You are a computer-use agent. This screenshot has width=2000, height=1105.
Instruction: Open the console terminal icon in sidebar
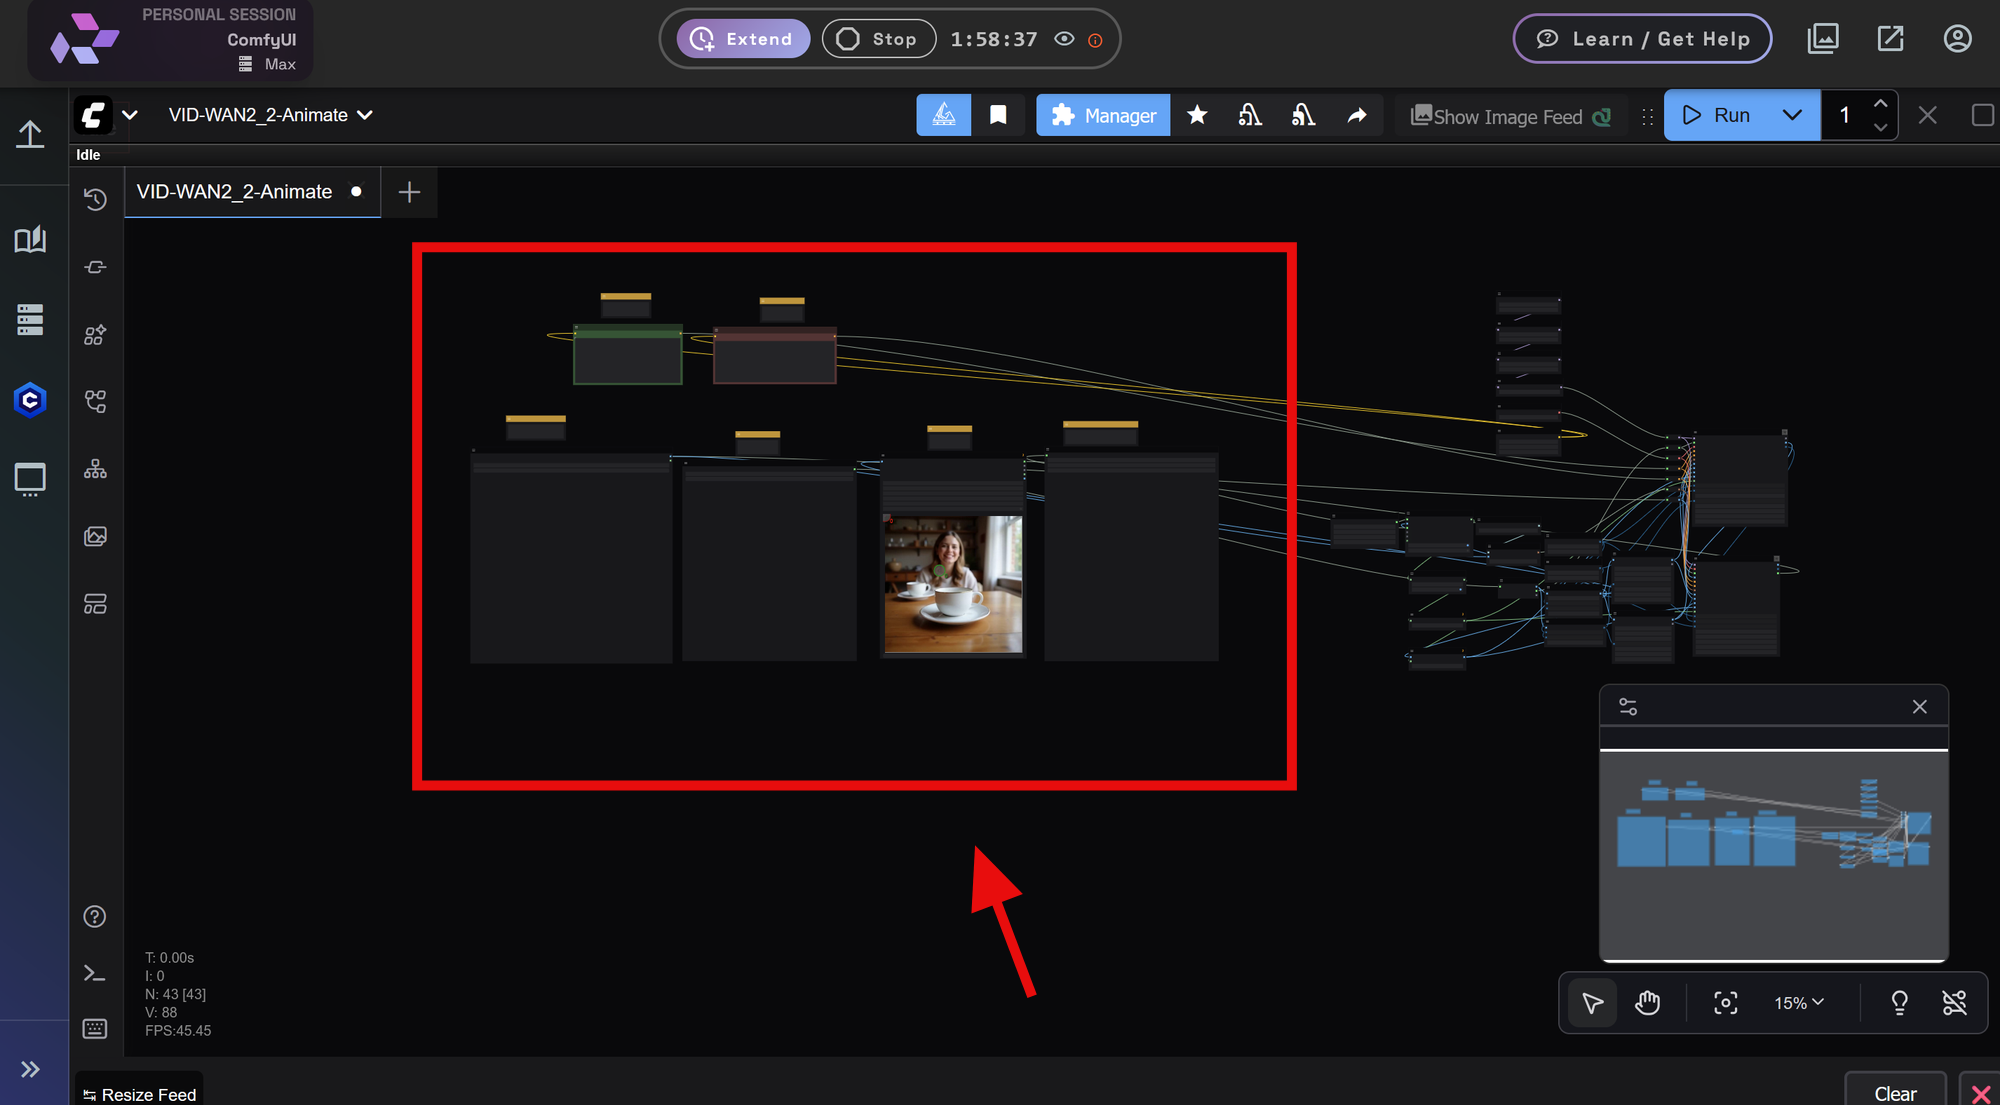(x=95, y=973)
